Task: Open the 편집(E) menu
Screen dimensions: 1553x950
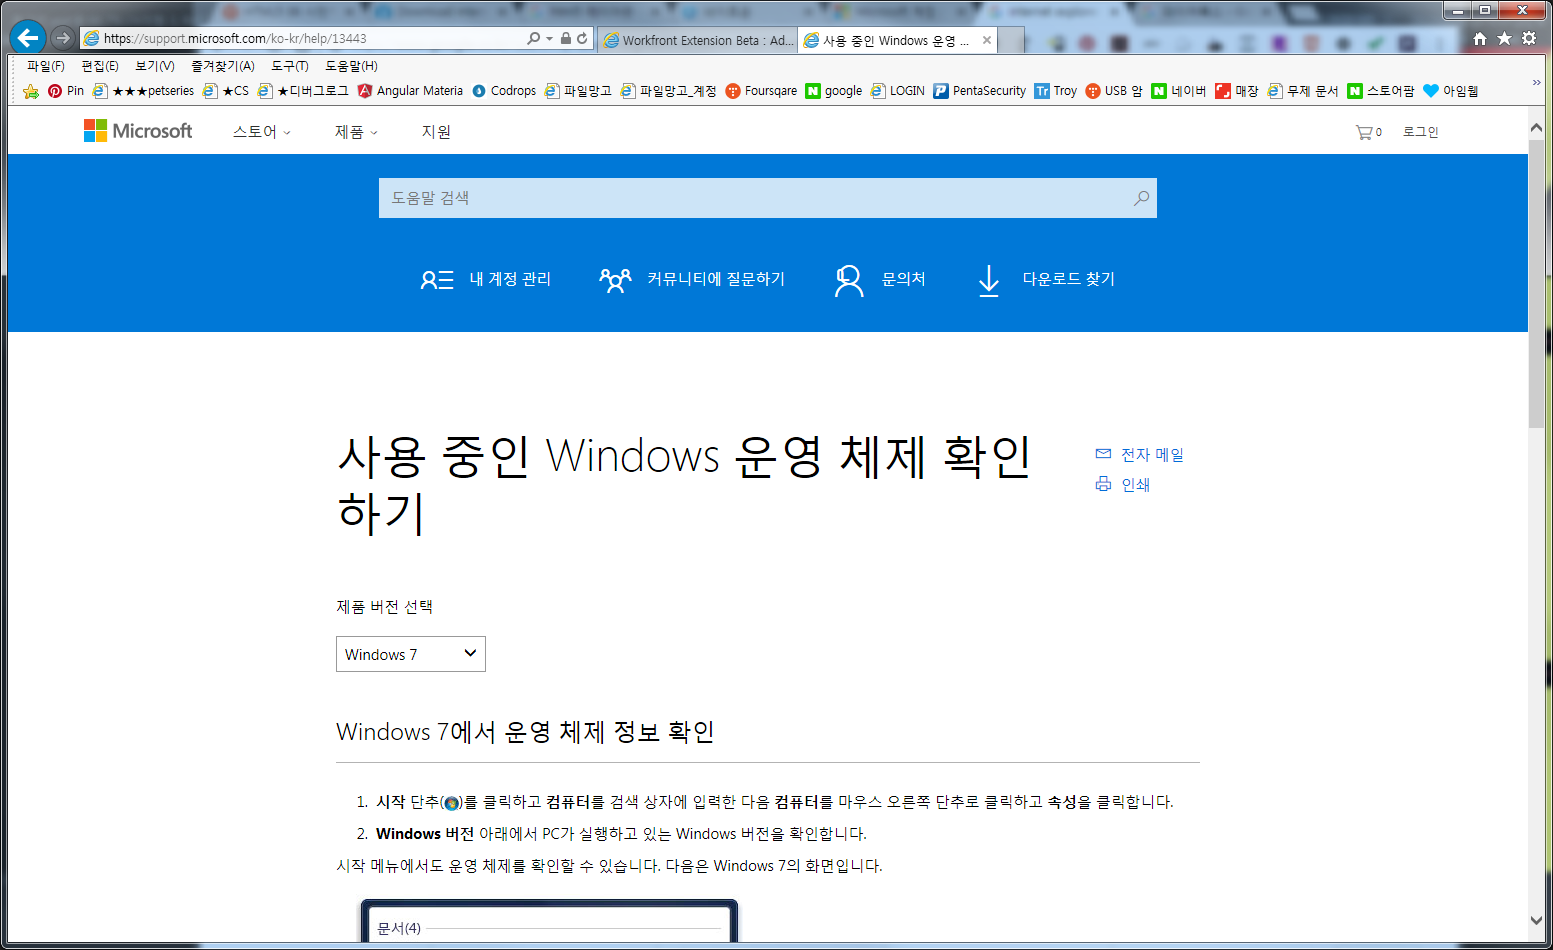Action: [100, 66]
